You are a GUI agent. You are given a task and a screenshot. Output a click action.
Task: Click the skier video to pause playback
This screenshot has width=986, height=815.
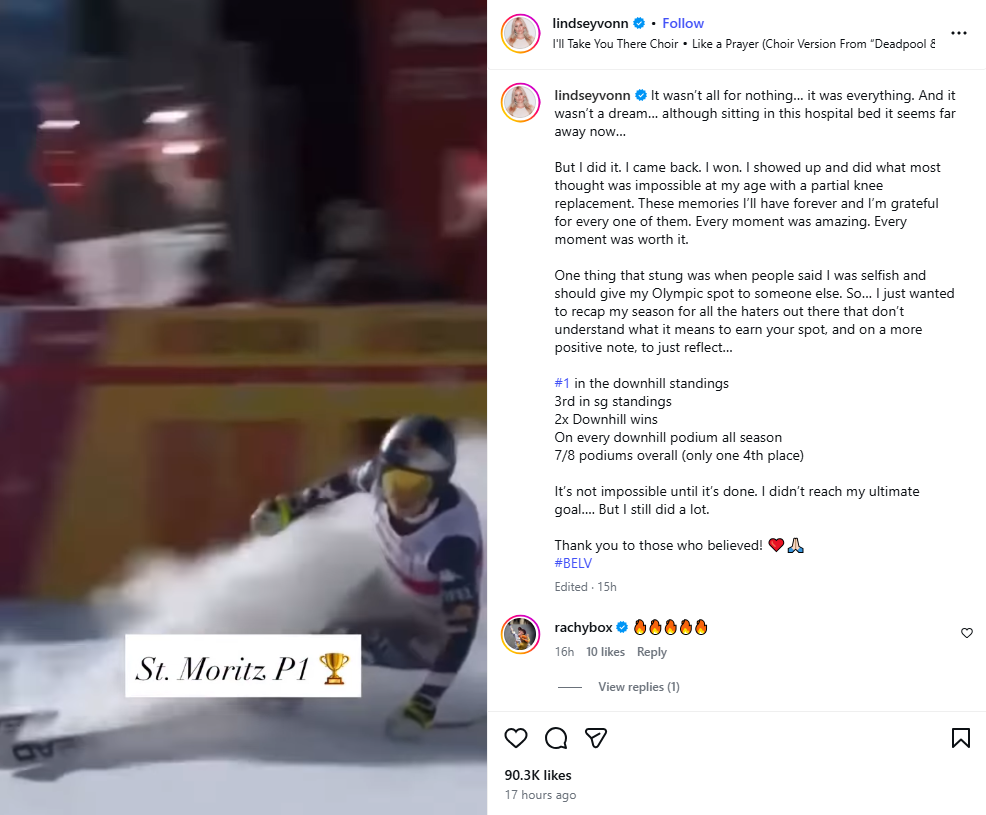click(243, 408)
